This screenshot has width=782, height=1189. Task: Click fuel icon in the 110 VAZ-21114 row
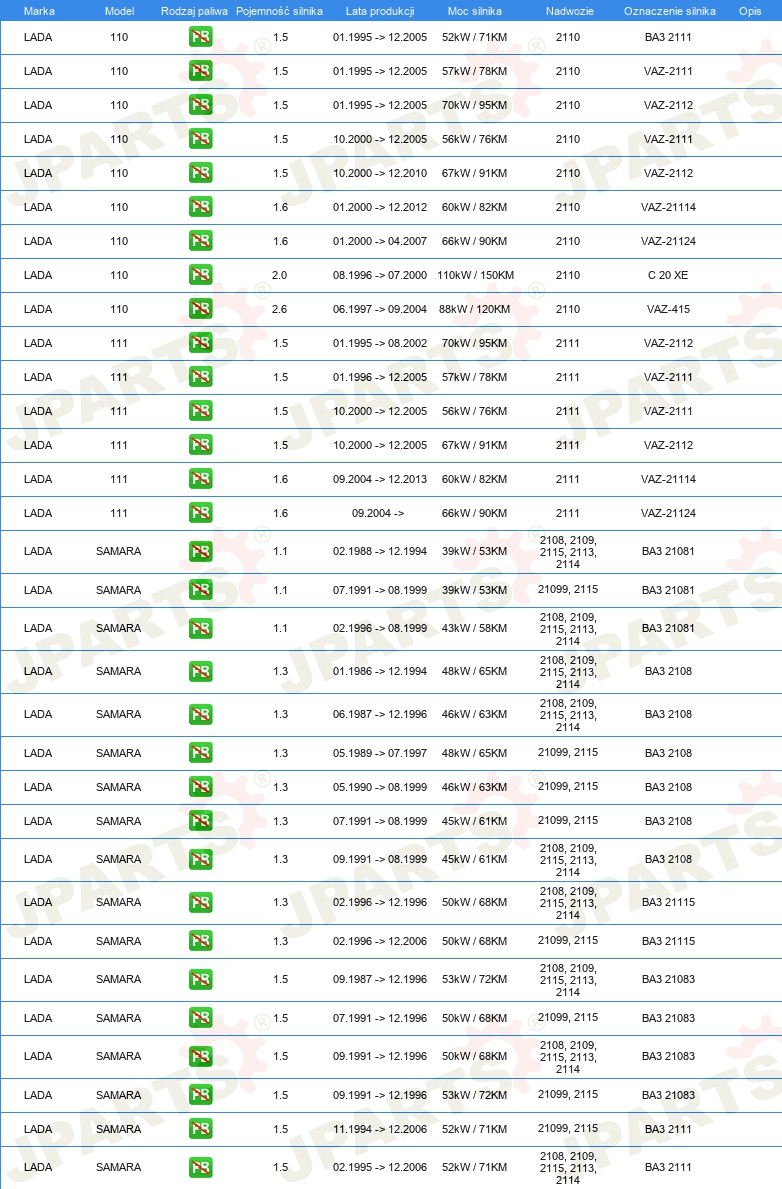[x=200, y=207]
